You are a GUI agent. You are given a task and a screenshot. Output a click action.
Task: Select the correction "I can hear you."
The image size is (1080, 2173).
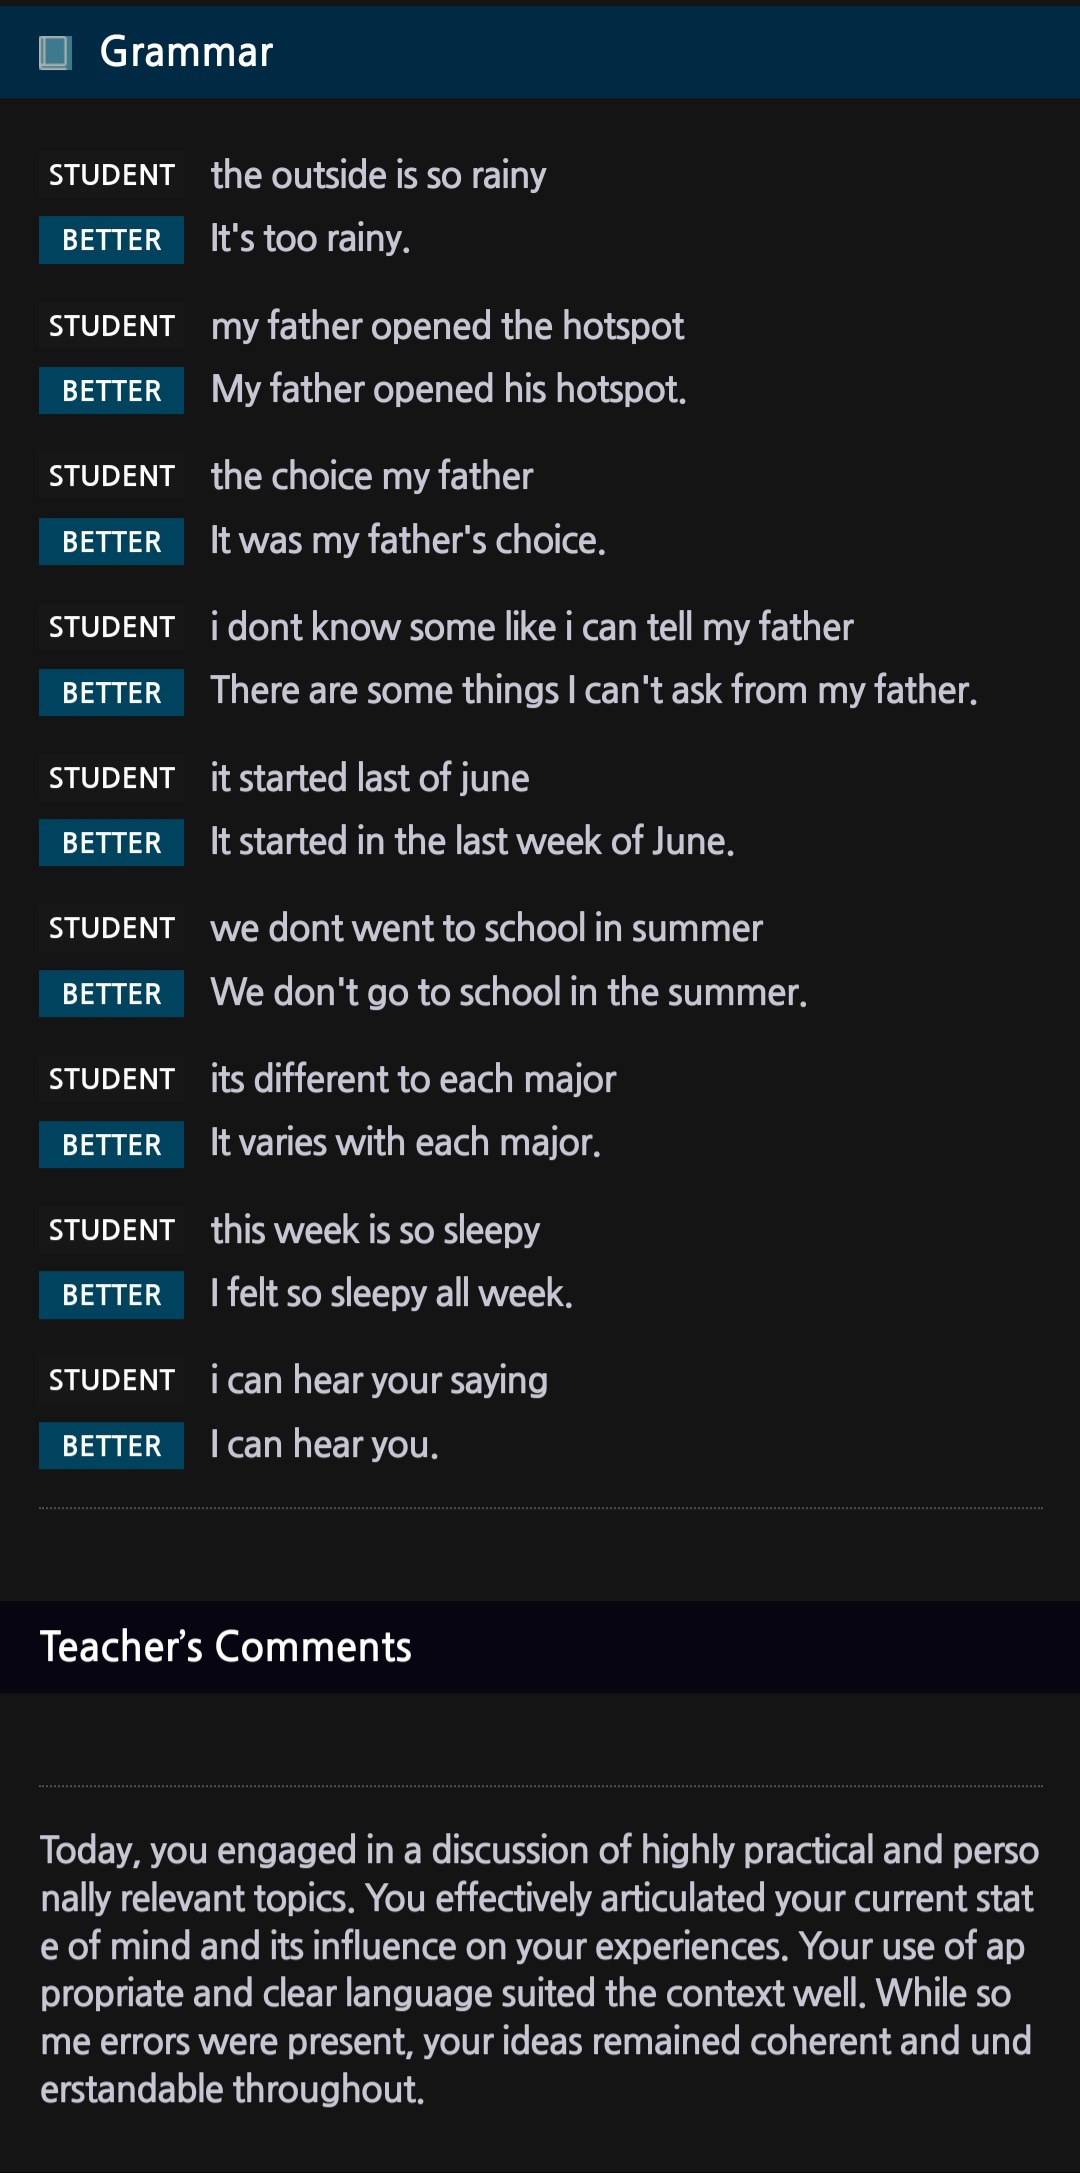(324, 1445)
